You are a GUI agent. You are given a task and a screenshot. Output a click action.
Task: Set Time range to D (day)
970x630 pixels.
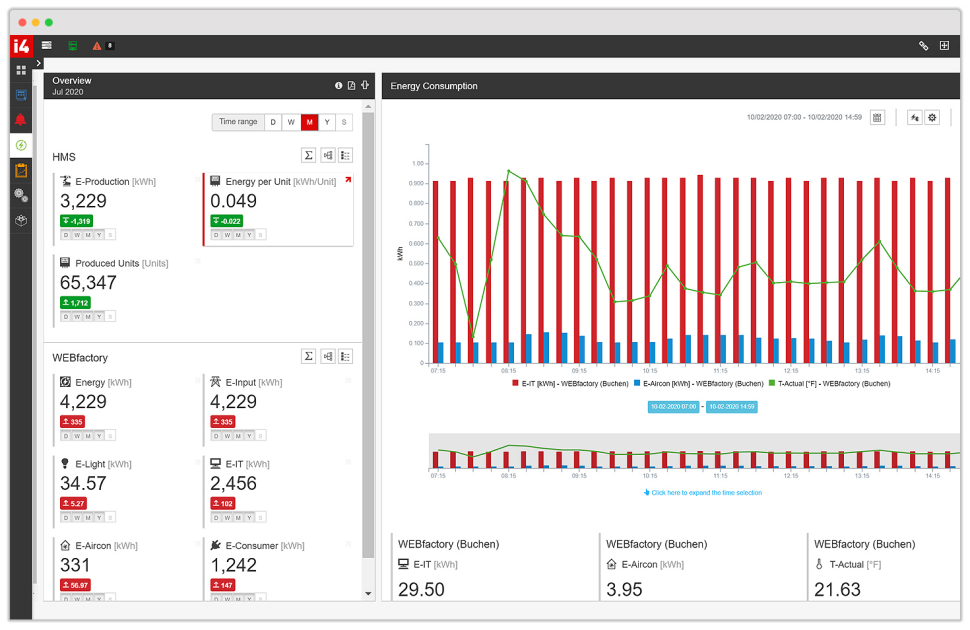273,122
